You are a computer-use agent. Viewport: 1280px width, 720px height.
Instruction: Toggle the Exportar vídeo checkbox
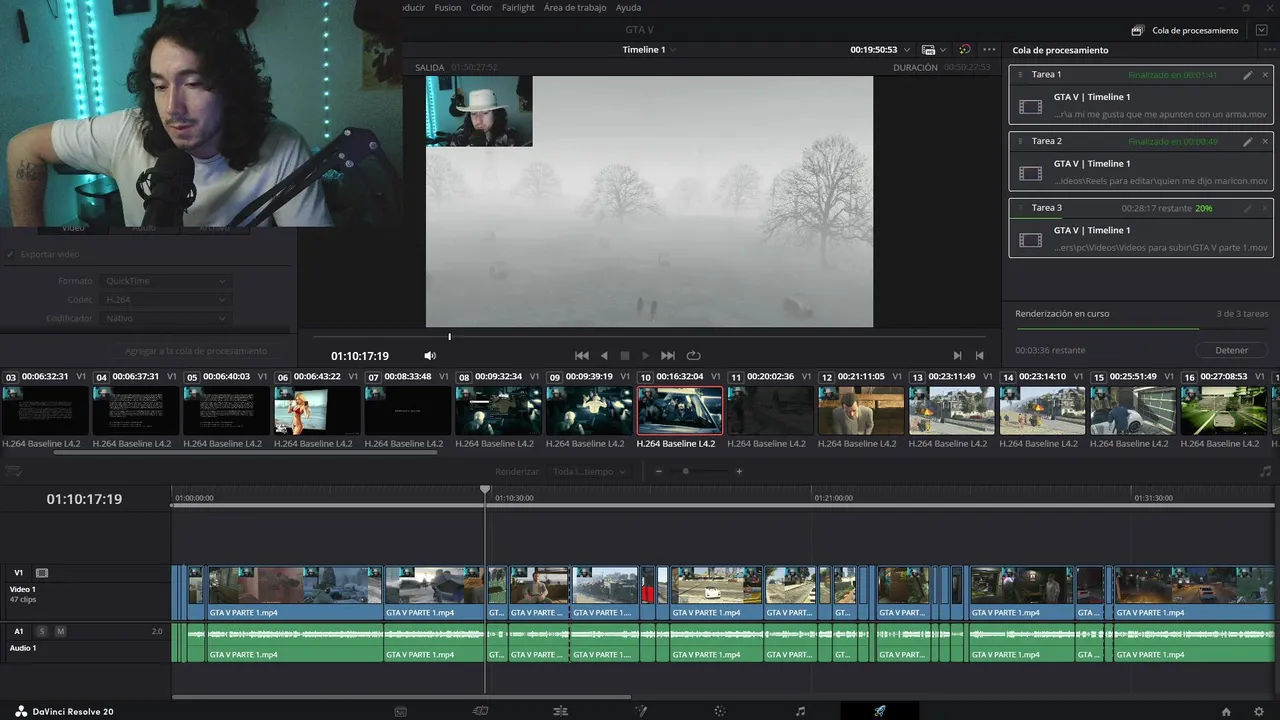point(10,254)
